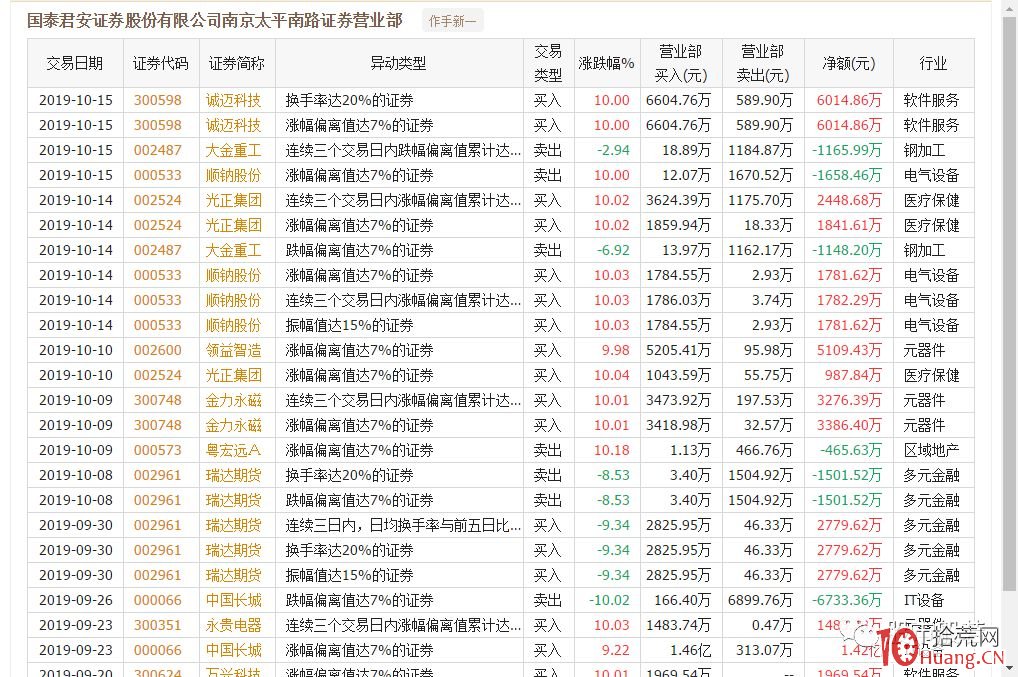The image size is (1018, 677).
Task: Select the 领益智造 stock link
Action: pyautogui.click(x=233, y=350)
